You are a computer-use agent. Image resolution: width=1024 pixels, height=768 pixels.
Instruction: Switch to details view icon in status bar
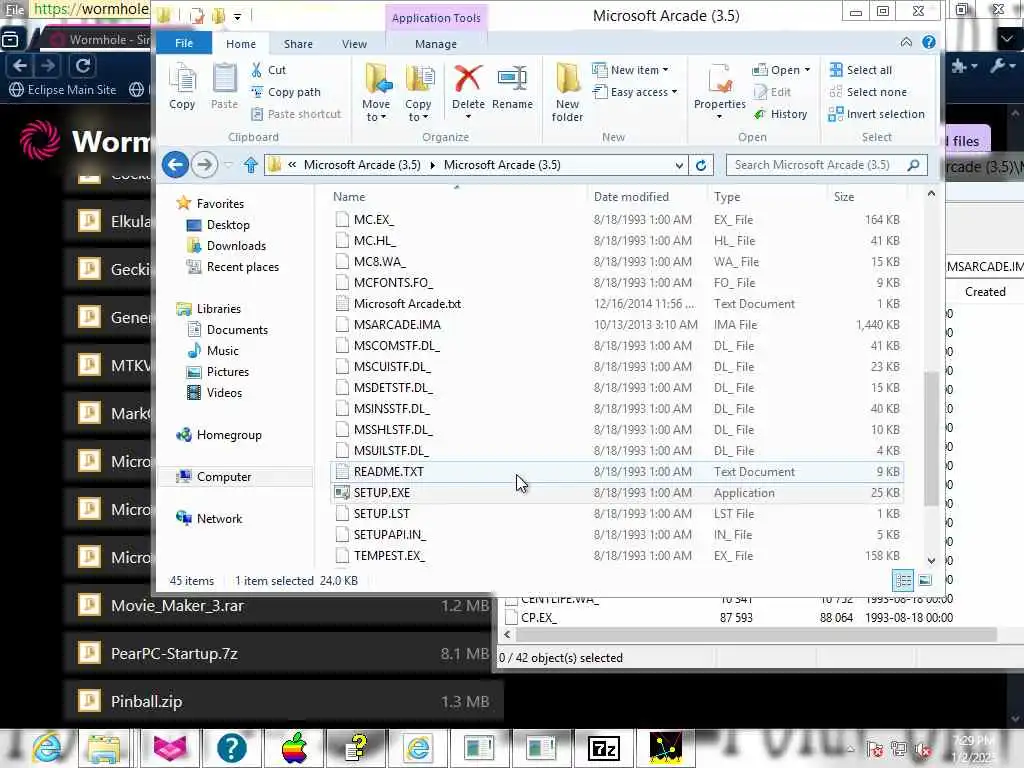tap(903, 580)
